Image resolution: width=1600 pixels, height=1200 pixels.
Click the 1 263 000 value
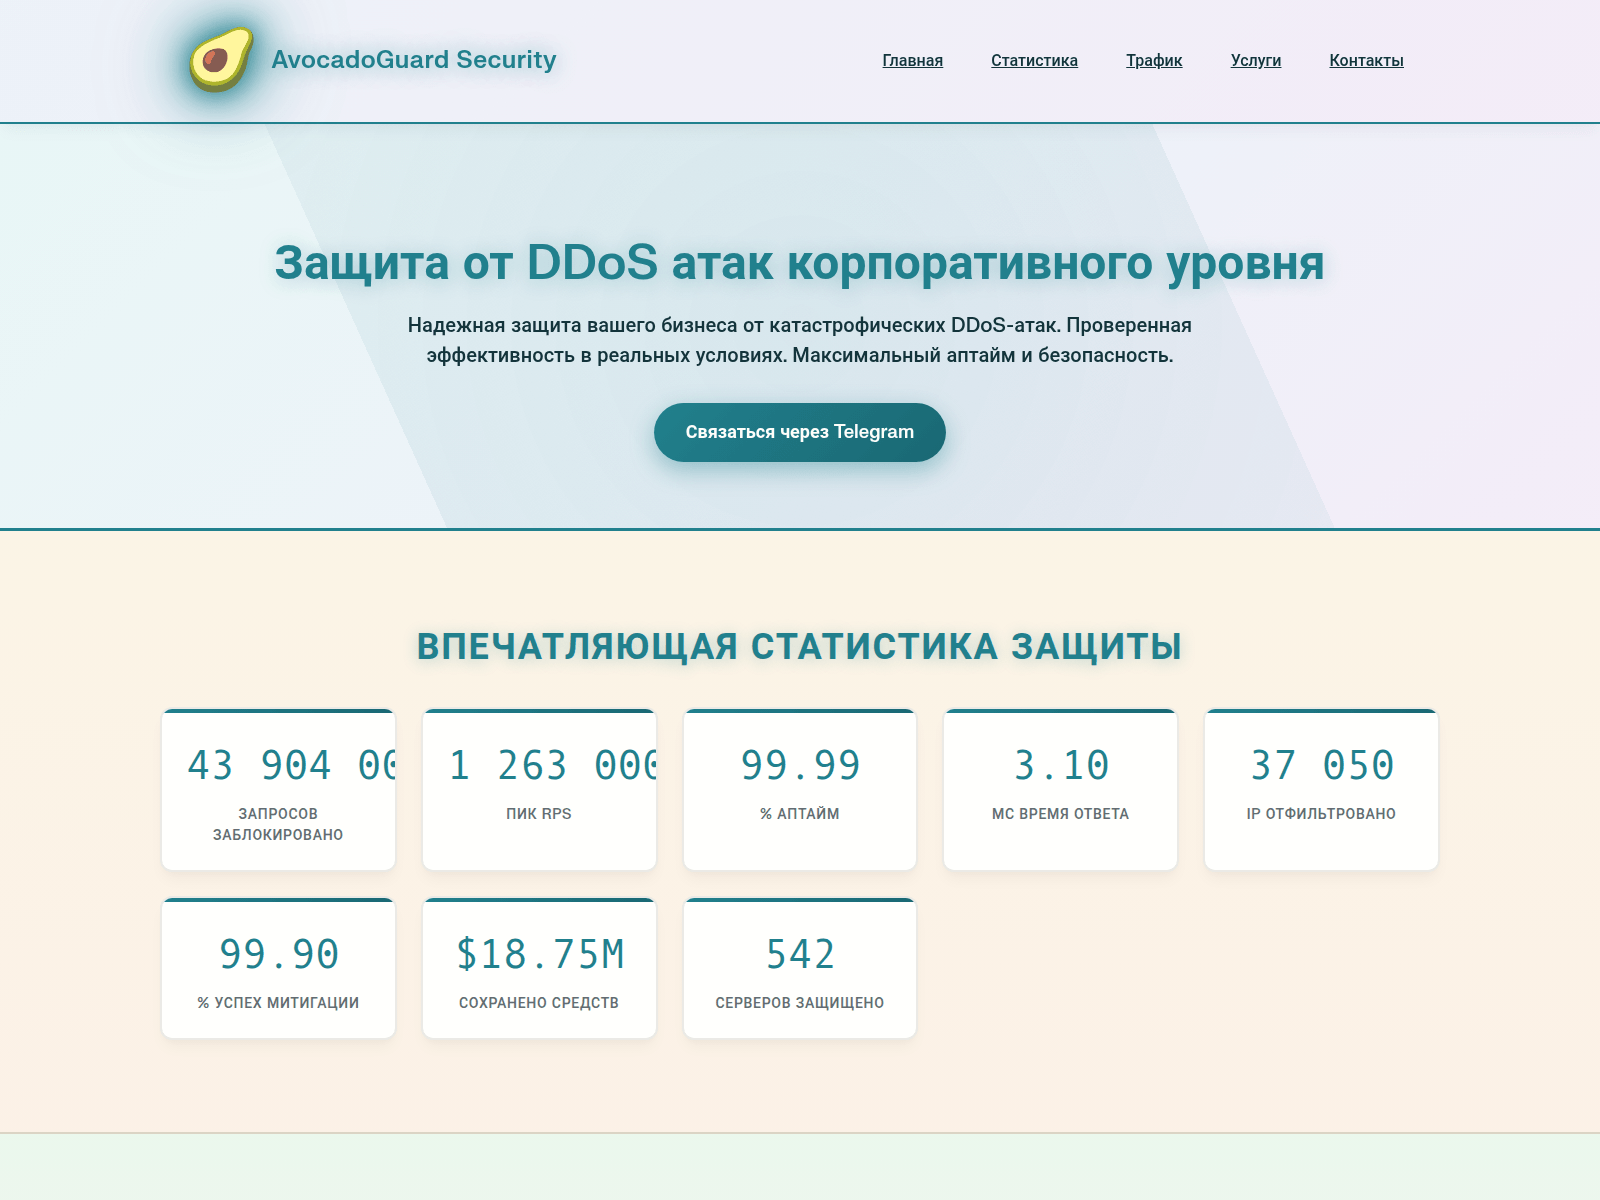point(552,766)
